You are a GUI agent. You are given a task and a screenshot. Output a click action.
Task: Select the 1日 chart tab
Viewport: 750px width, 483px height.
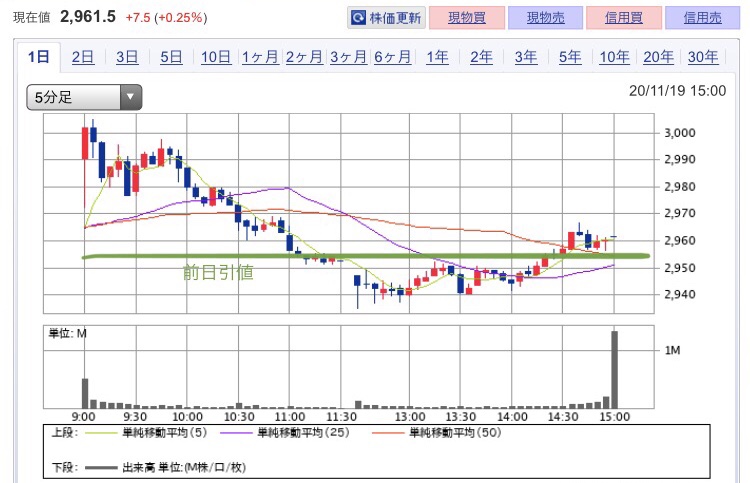click(39, 57)
